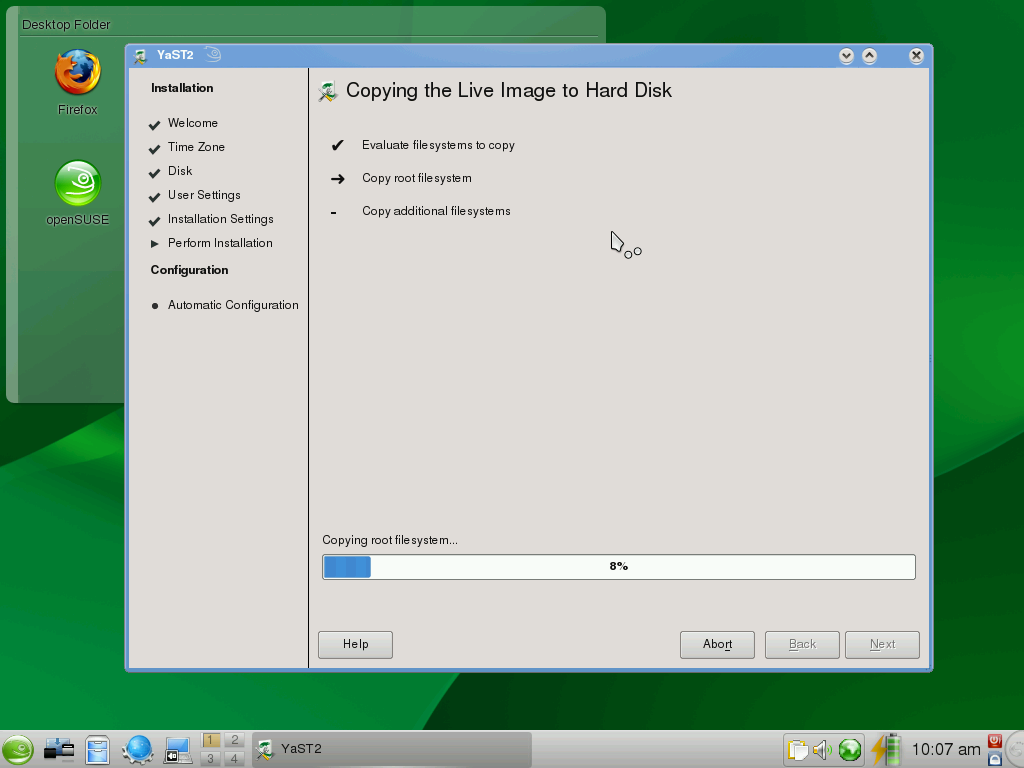Click the Help button
This screenshot has width=1024, height=768.
click(354, 644)
